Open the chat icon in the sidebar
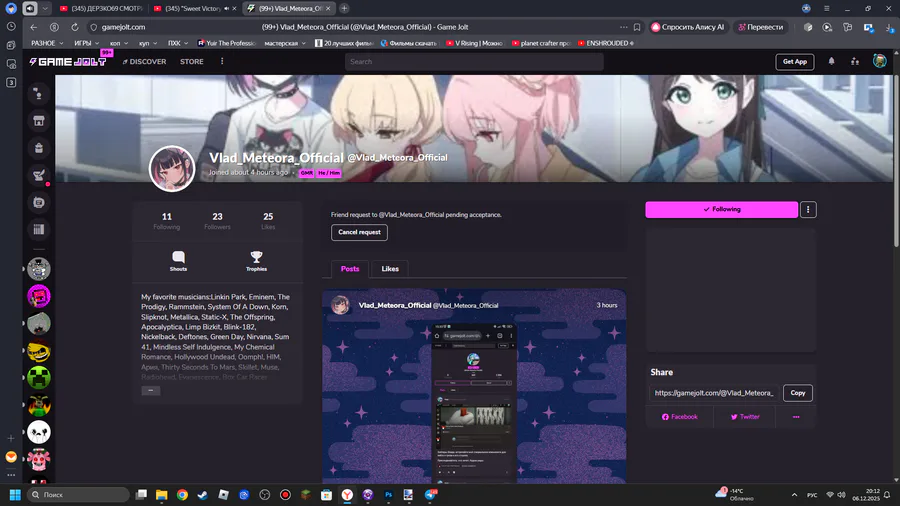900x506 pixels. (x=38, y=203)
